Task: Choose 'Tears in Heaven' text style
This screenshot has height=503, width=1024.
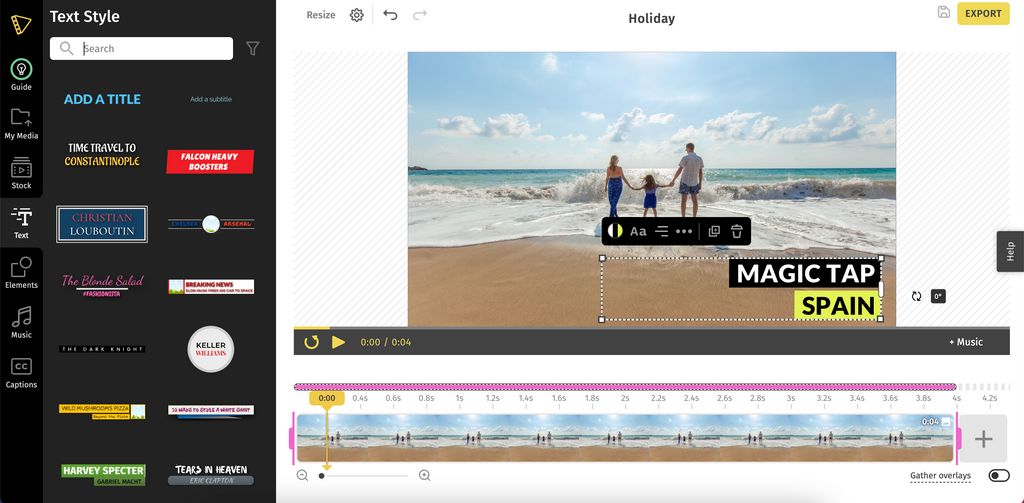Action: (x=210, y=474)
